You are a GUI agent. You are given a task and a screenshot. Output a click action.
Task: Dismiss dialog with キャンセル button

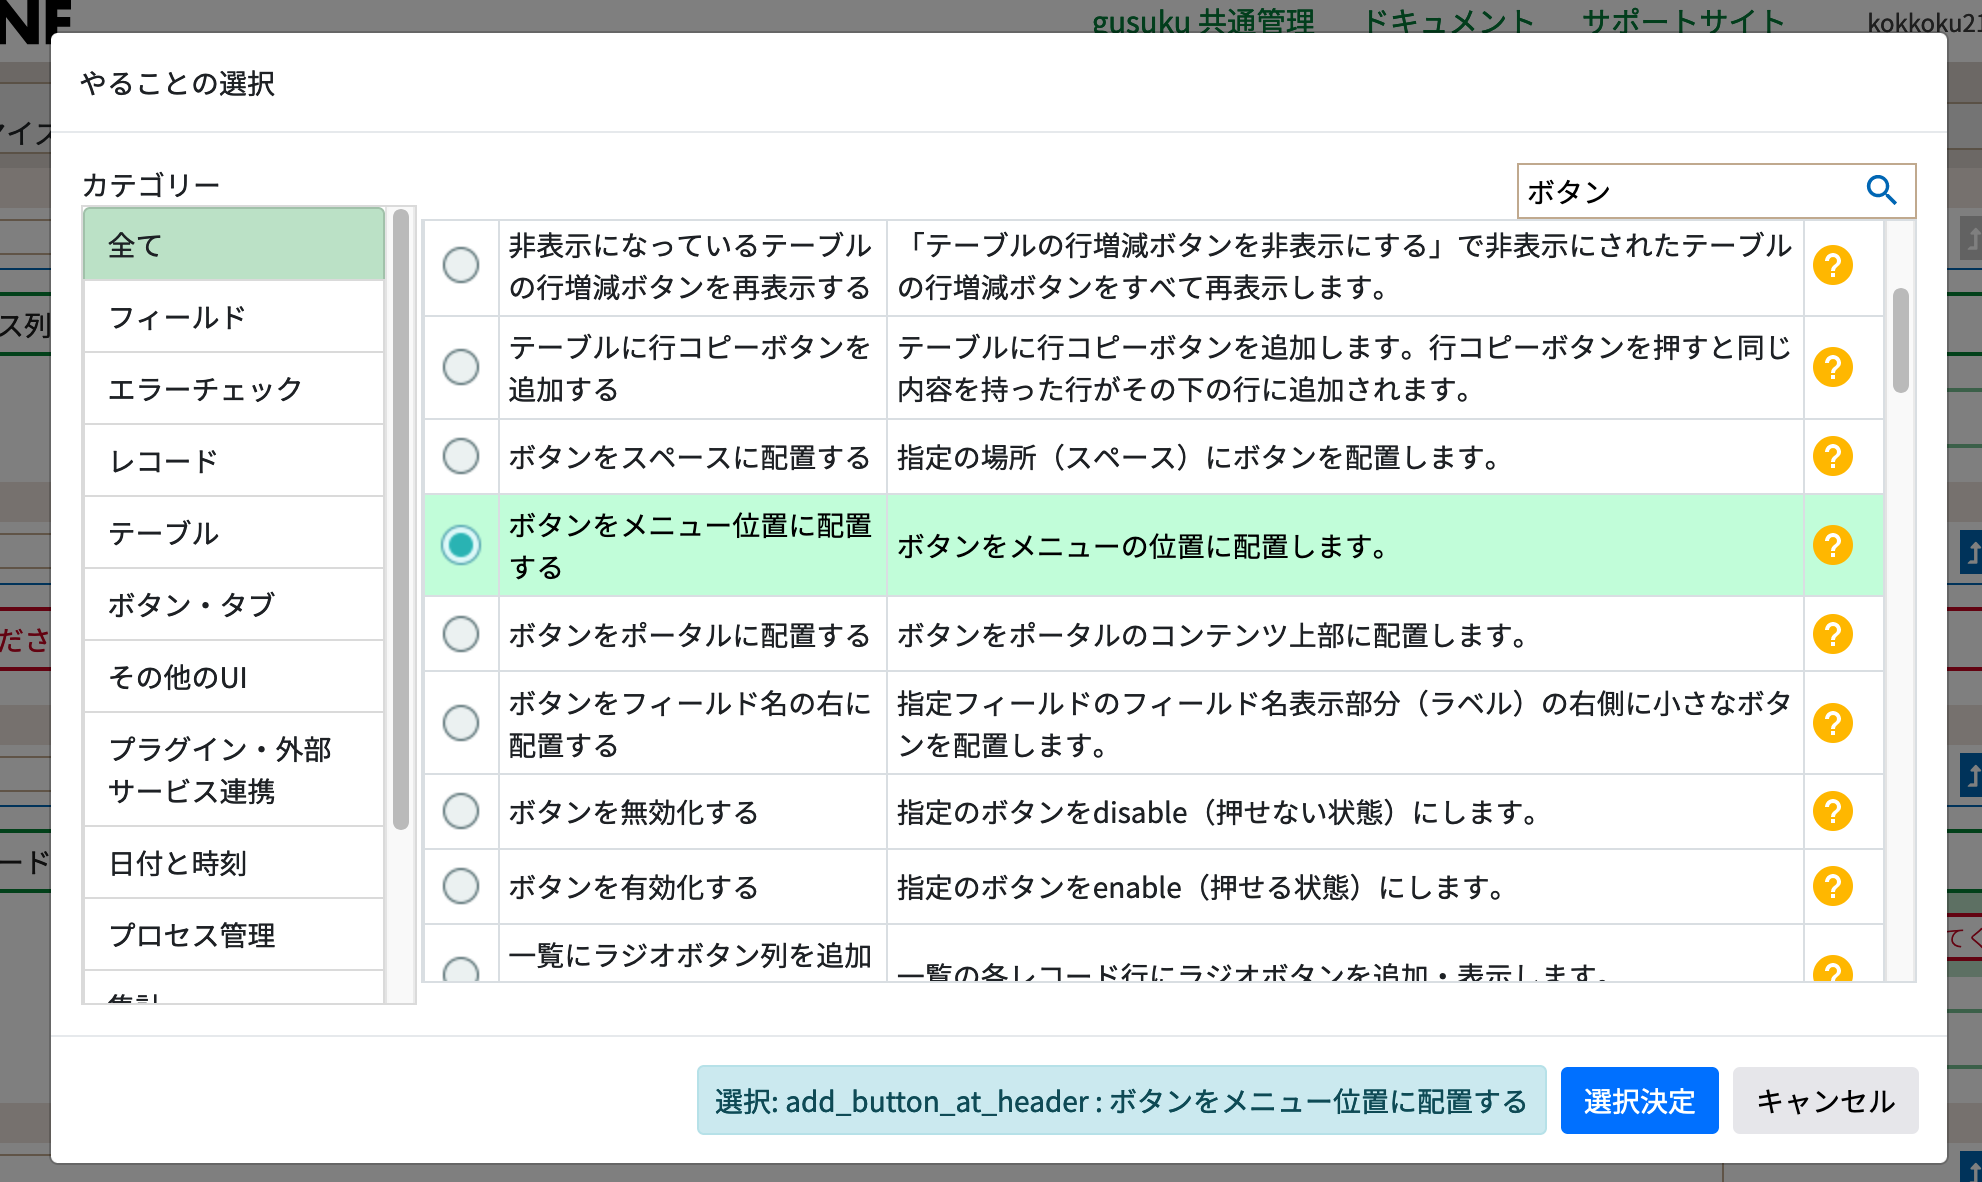pyautogui.click(x=1825, y=1100)
